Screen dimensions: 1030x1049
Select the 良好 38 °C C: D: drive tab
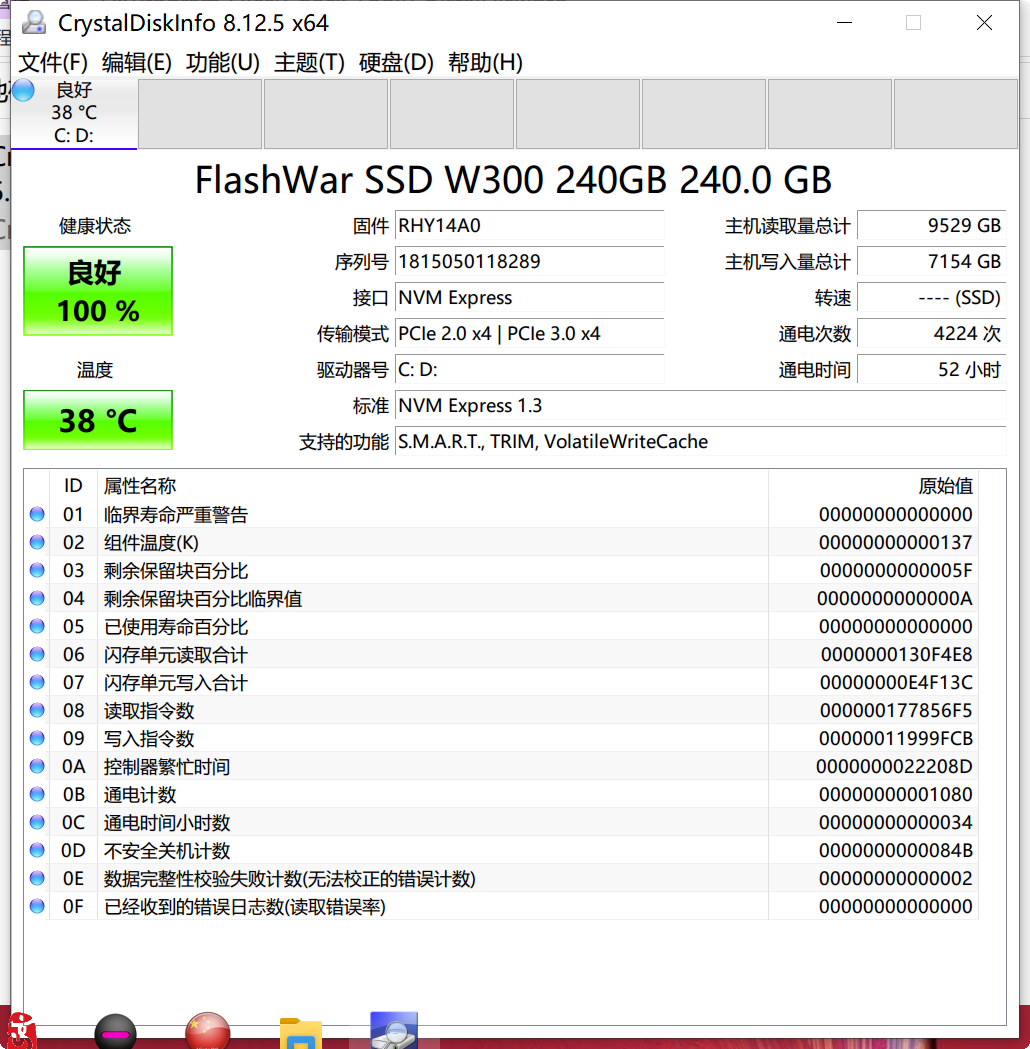74,113
